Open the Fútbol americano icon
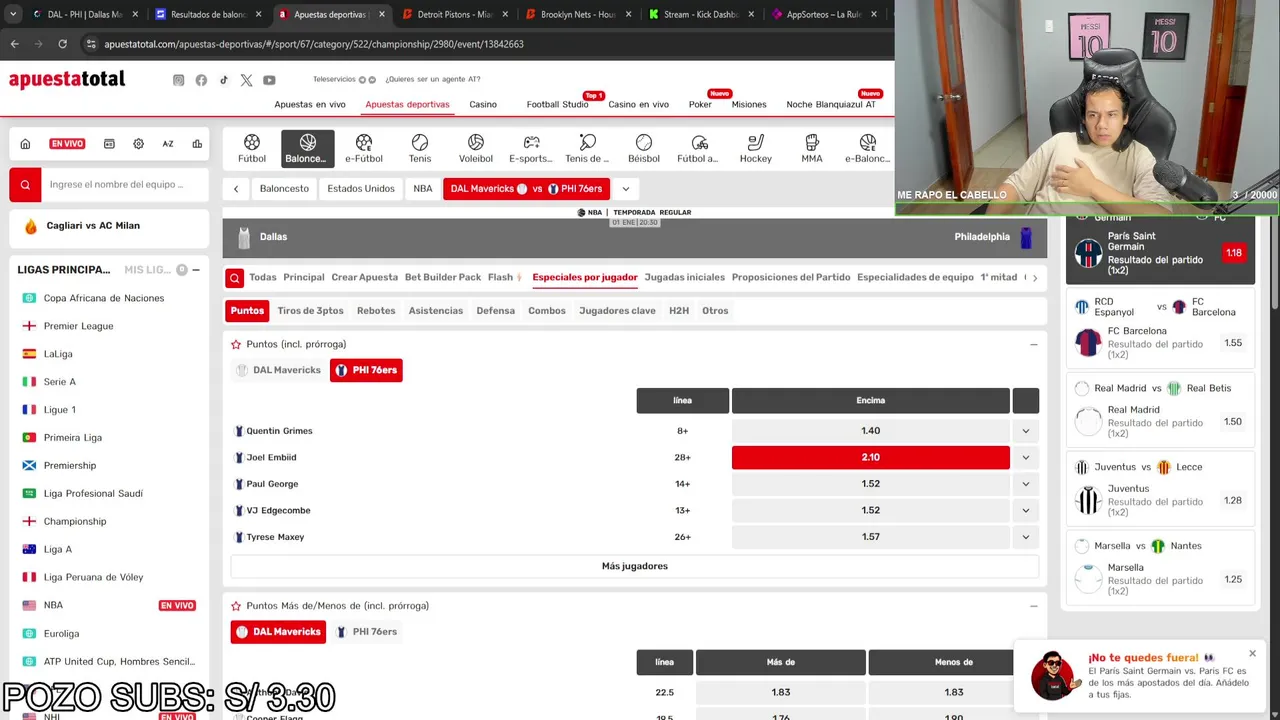 (699, 148)
